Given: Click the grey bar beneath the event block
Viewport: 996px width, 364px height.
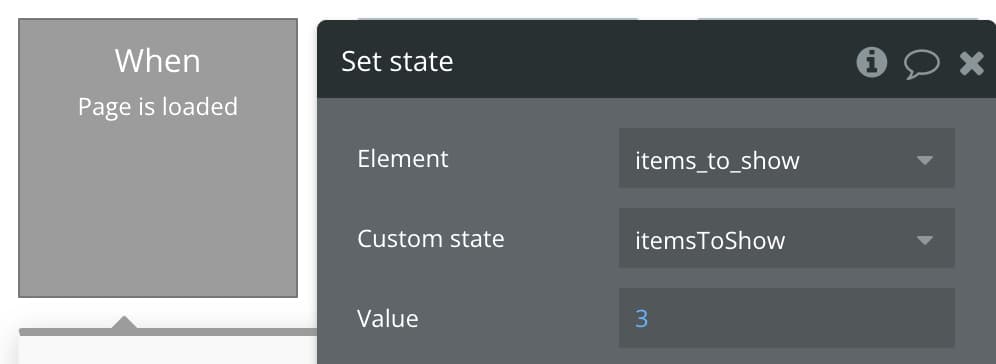Looking at the screenshot, I should [168, 332].
